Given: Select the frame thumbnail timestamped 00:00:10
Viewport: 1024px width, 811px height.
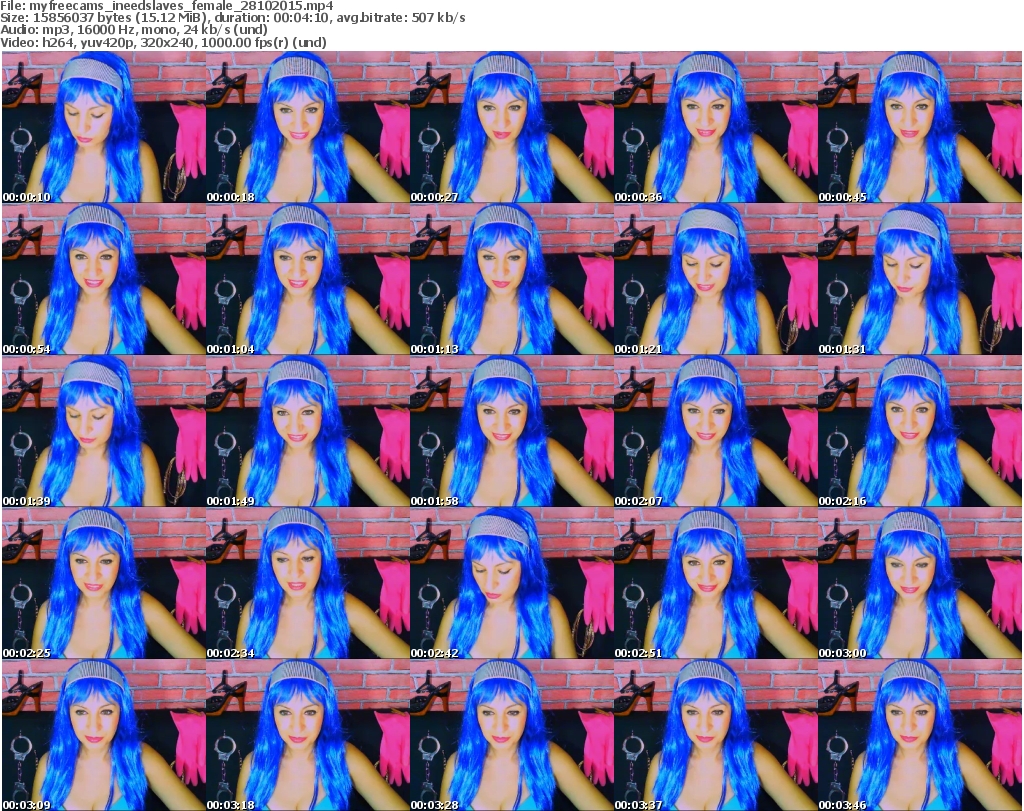Looking at the screenshot, I should click(x=104, y=127).
